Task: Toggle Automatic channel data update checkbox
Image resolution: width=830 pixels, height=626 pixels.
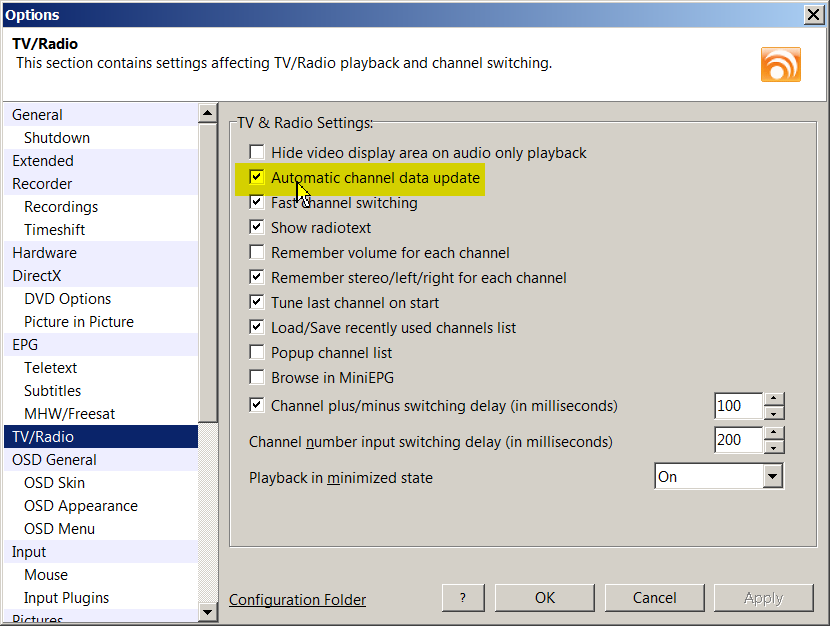Action: coord(257,178)
